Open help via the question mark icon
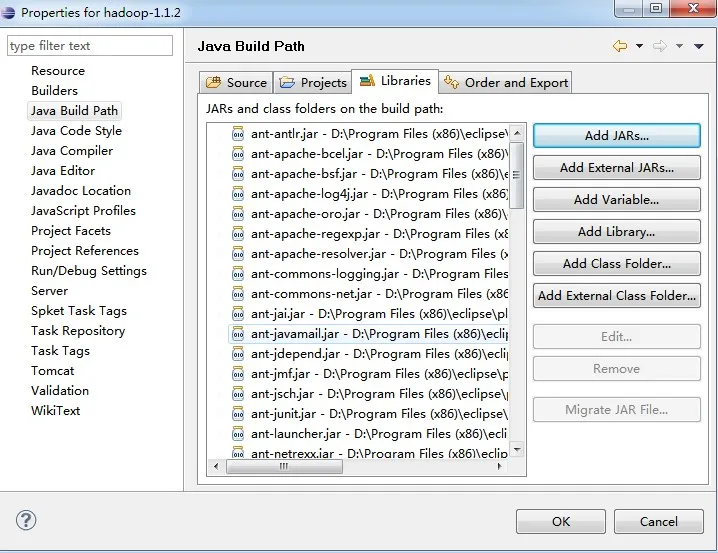 (x=26, y=520)
